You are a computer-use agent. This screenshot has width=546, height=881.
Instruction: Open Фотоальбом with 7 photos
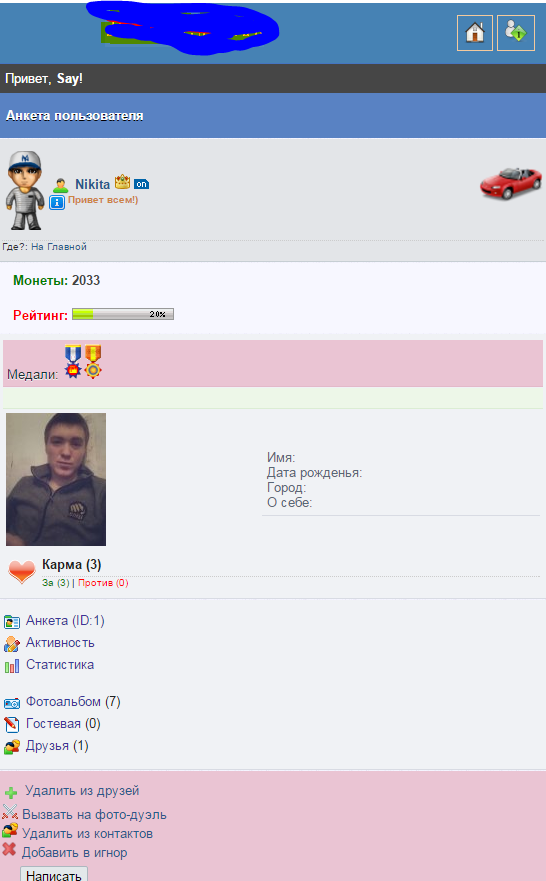click(x=73, y=701)
